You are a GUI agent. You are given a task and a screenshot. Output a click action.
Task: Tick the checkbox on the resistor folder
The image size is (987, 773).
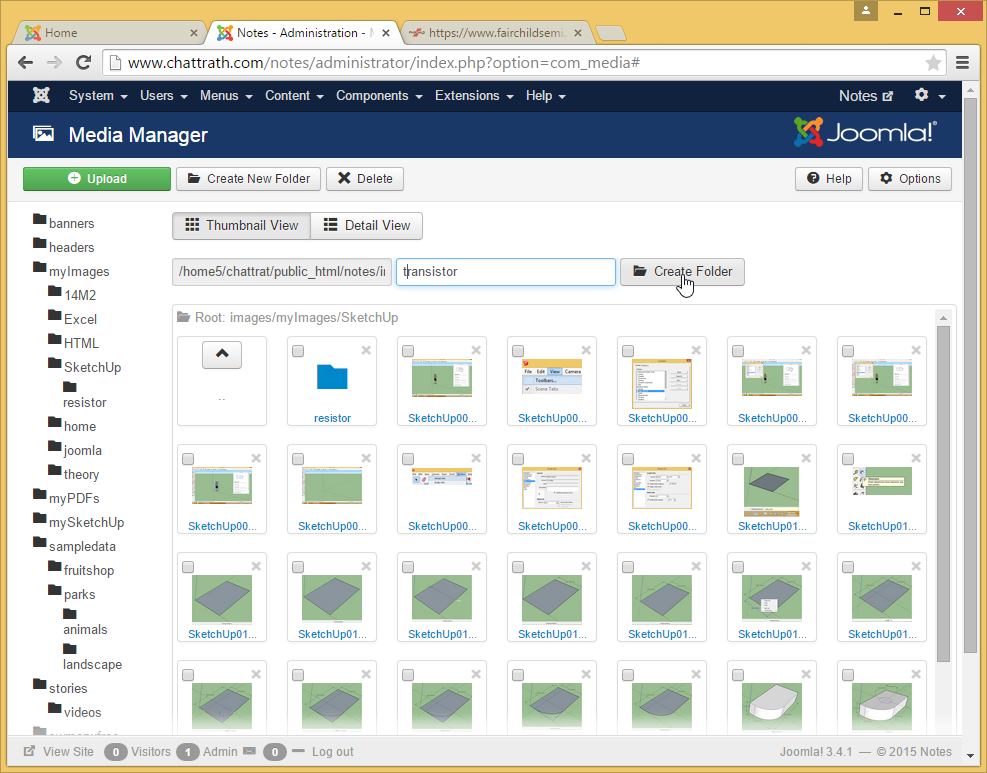[298, 351]
